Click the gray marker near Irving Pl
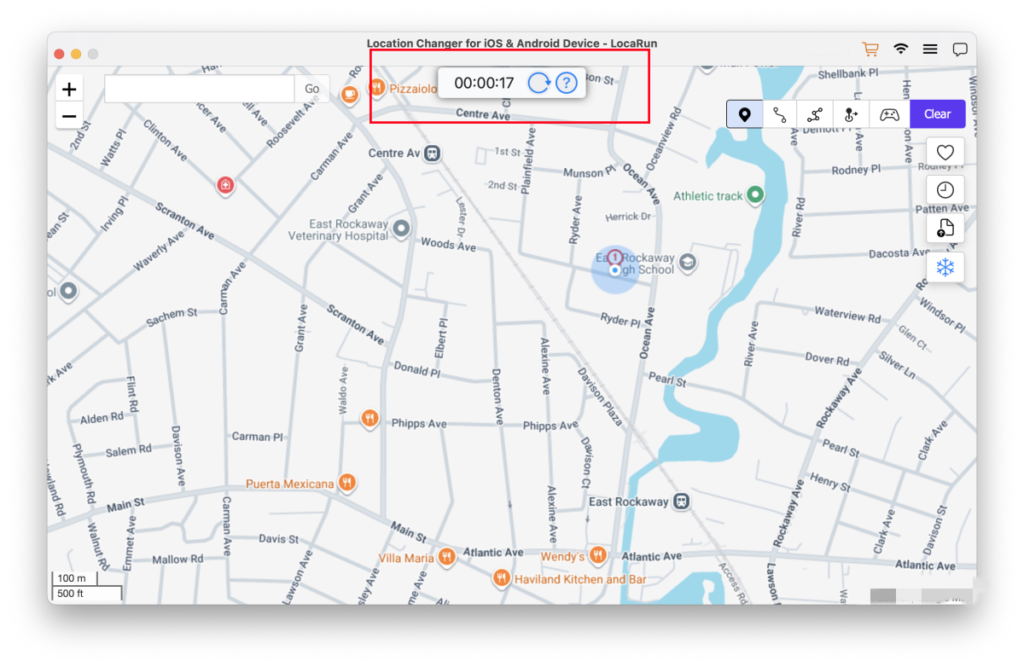The image size is (1024, 667). point(69,291)
